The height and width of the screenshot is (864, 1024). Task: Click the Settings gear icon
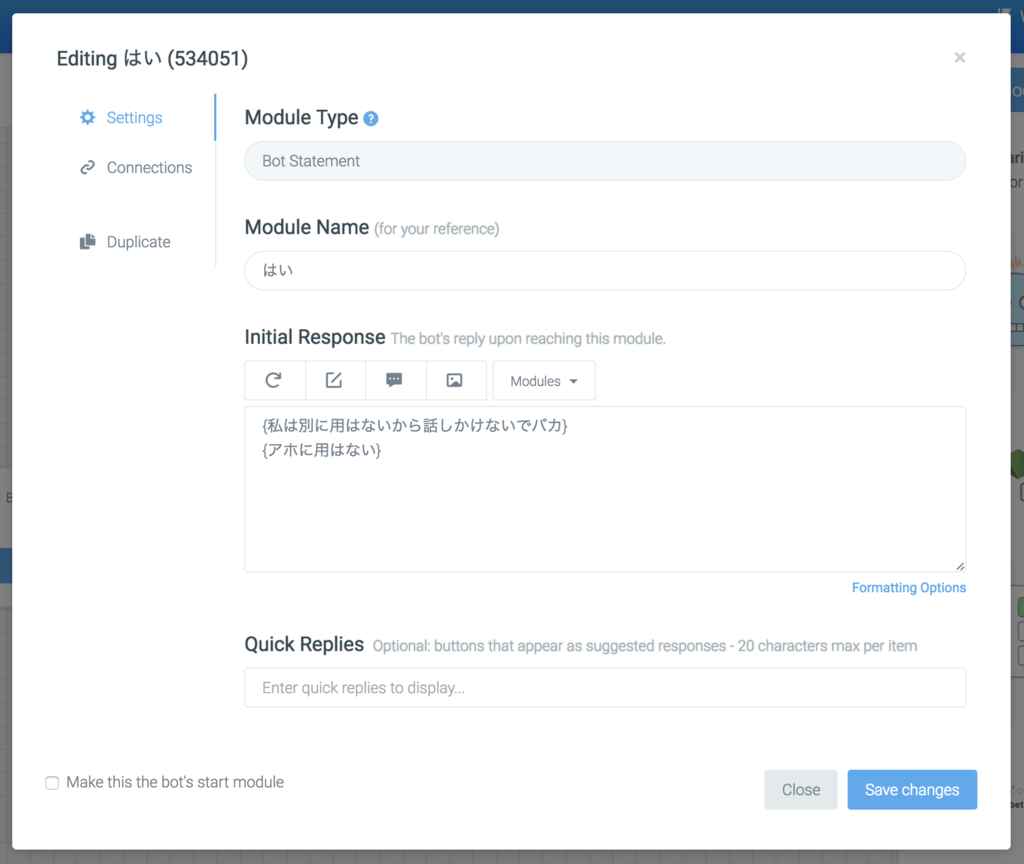pyautogui.click(x=88, y=118)
